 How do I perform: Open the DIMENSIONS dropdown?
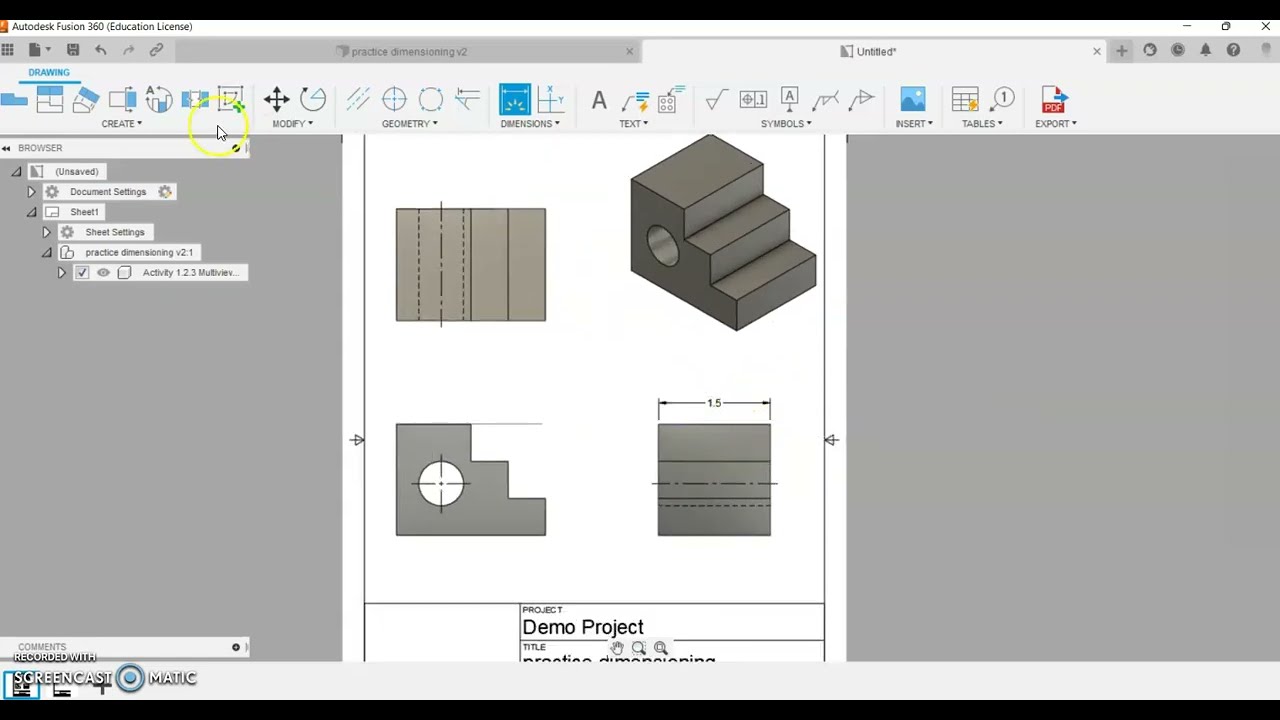[x=530, y=124]
